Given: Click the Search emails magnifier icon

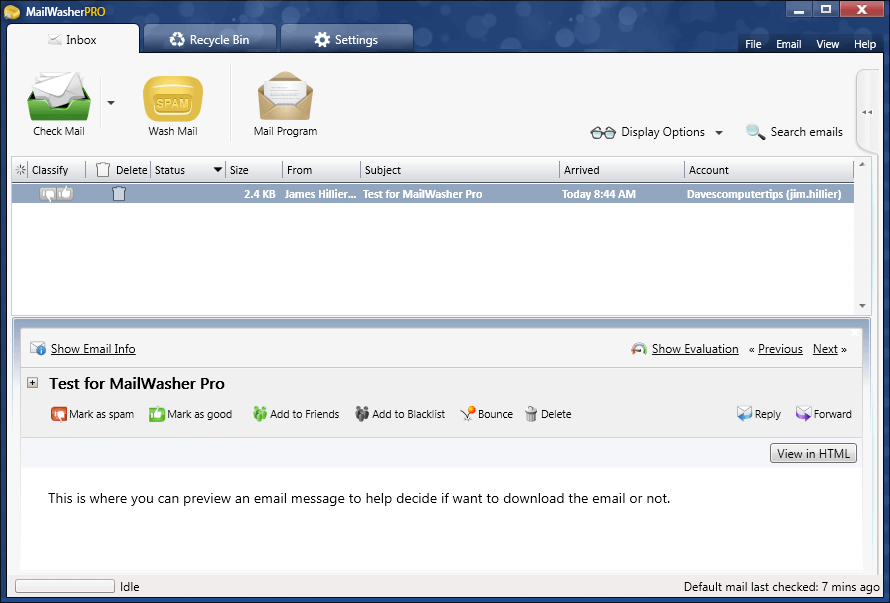Looking at the screenshot, I should point(755,132).
